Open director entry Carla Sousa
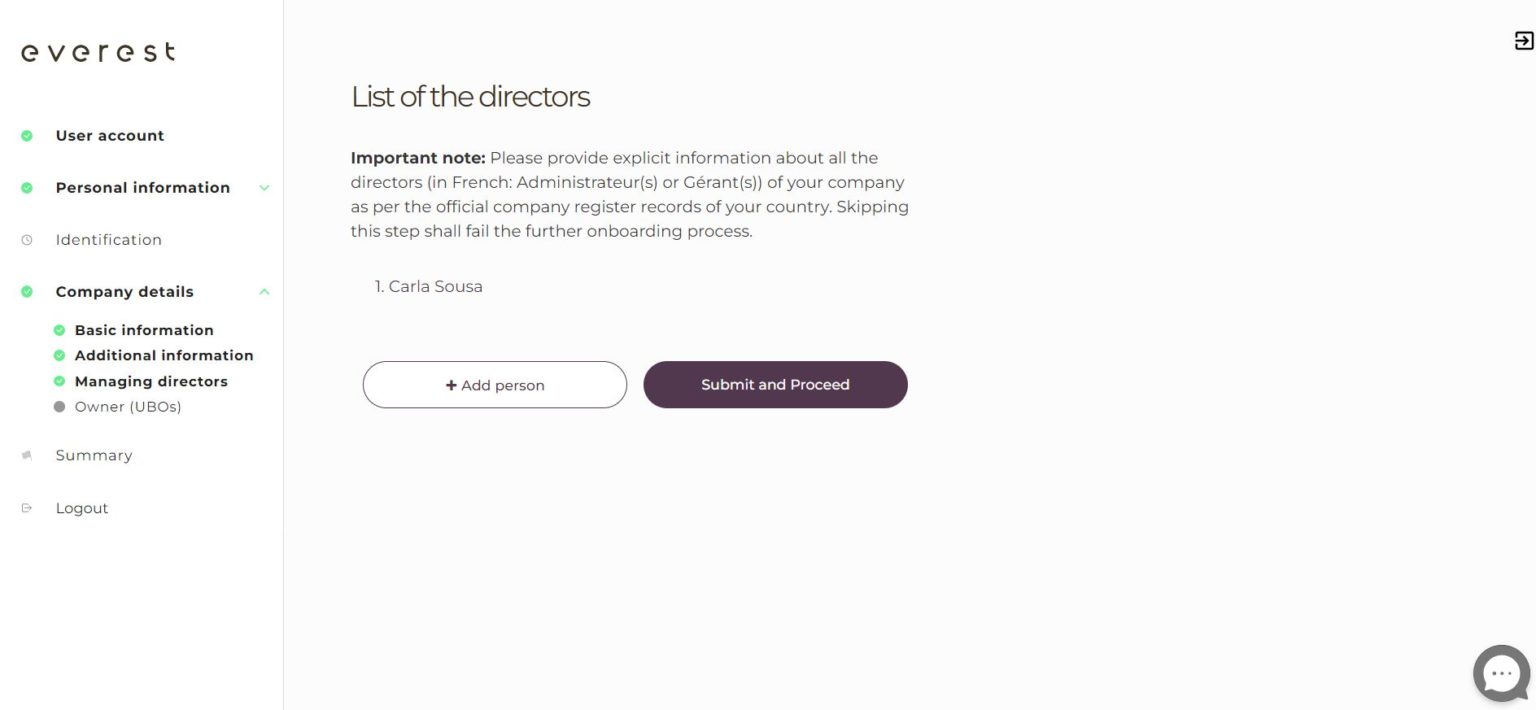Image resolution: width=1536 pixels, height=710 pixels. click(435, 287)
